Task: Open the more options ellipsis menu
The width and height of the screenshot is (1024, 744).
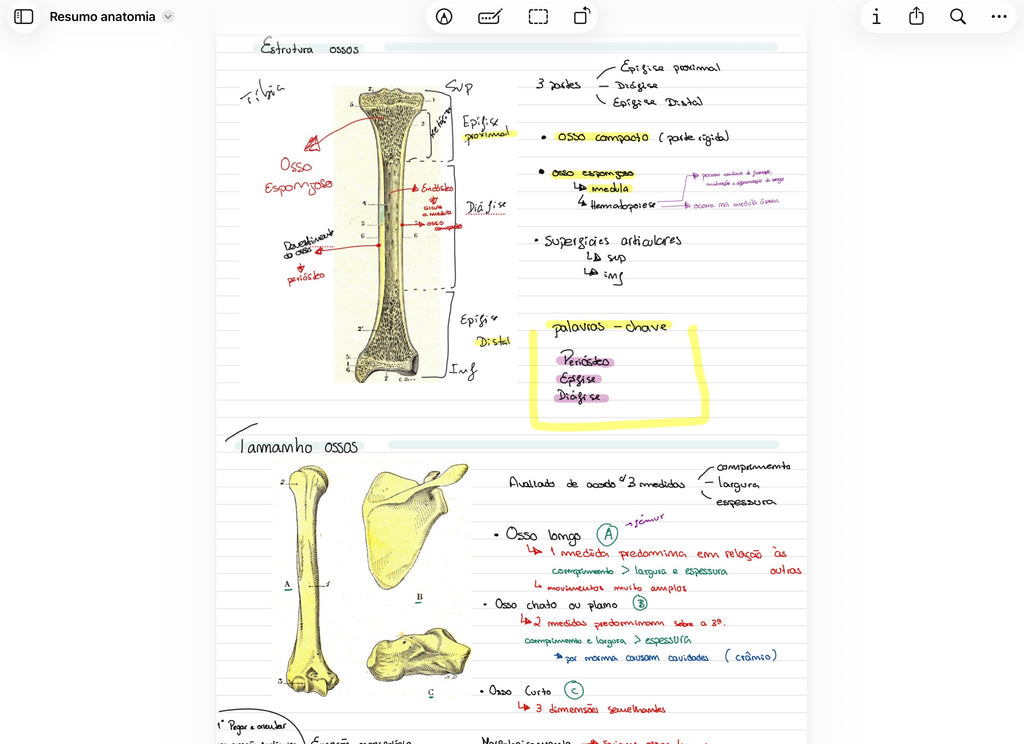Action: [x=999, y=17]
